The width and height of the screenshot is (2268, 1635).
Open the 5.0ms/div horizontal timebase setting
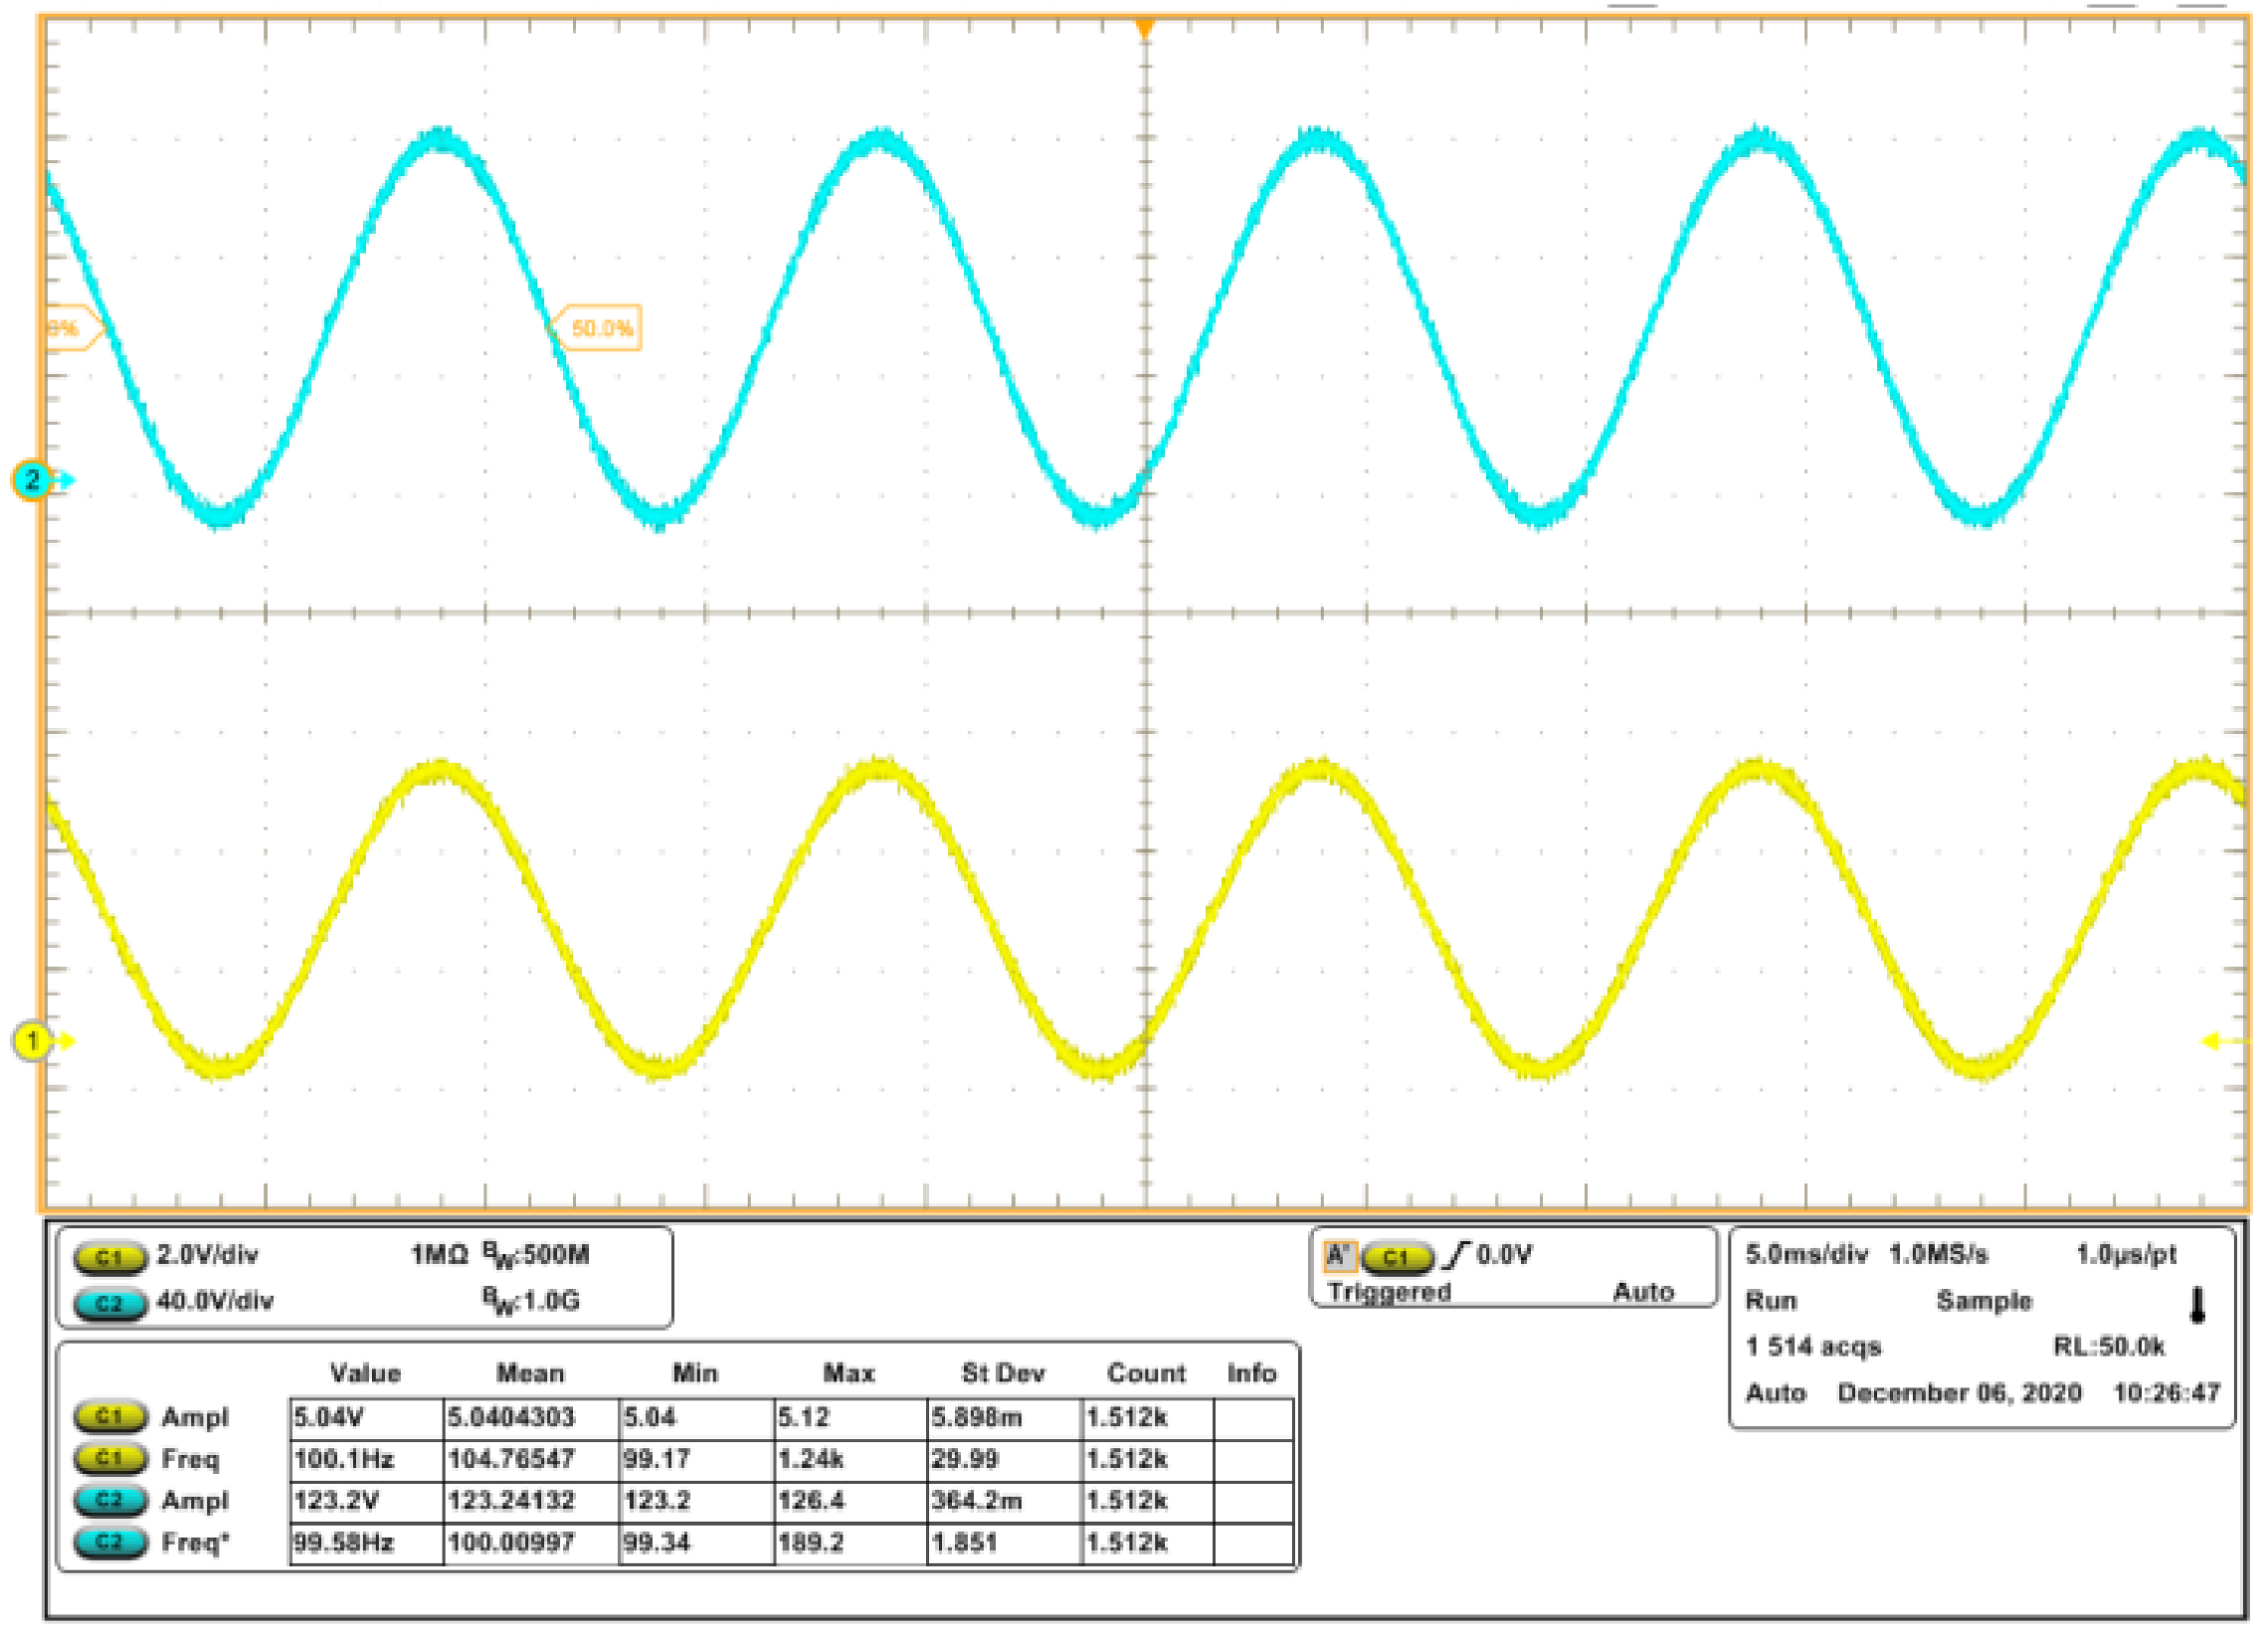pyautogui.click(x=1805, y=1255)
